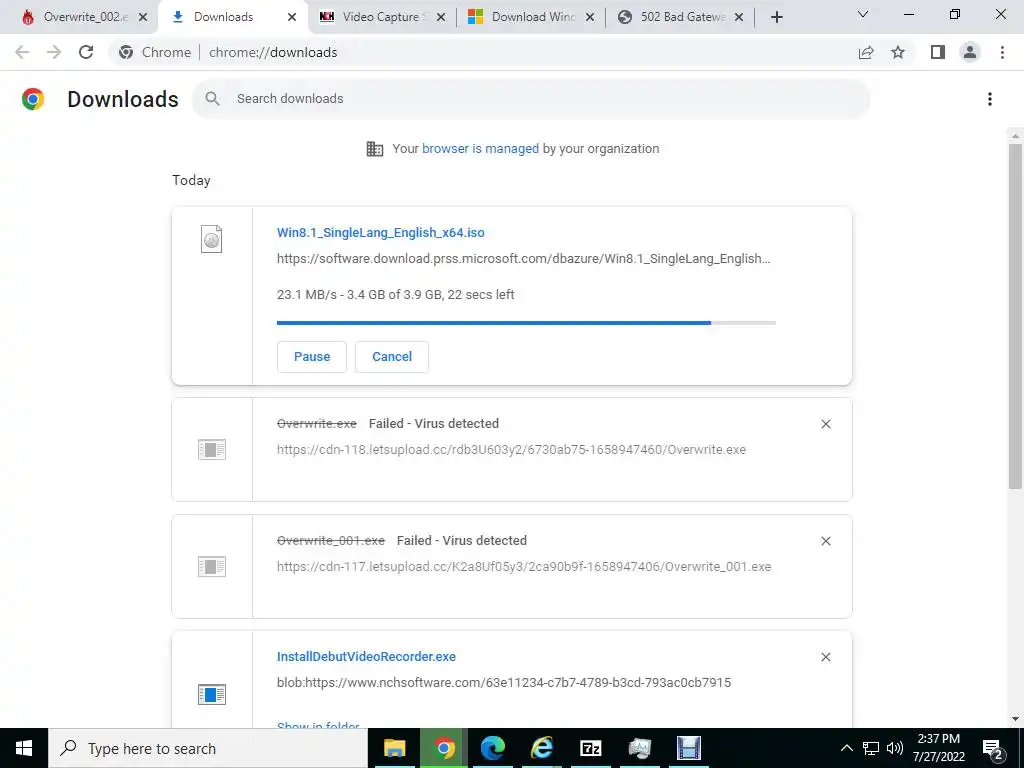Close the Video Capture tab
The width and height of the screenshot is (1024, 768).
pos(441,17)
